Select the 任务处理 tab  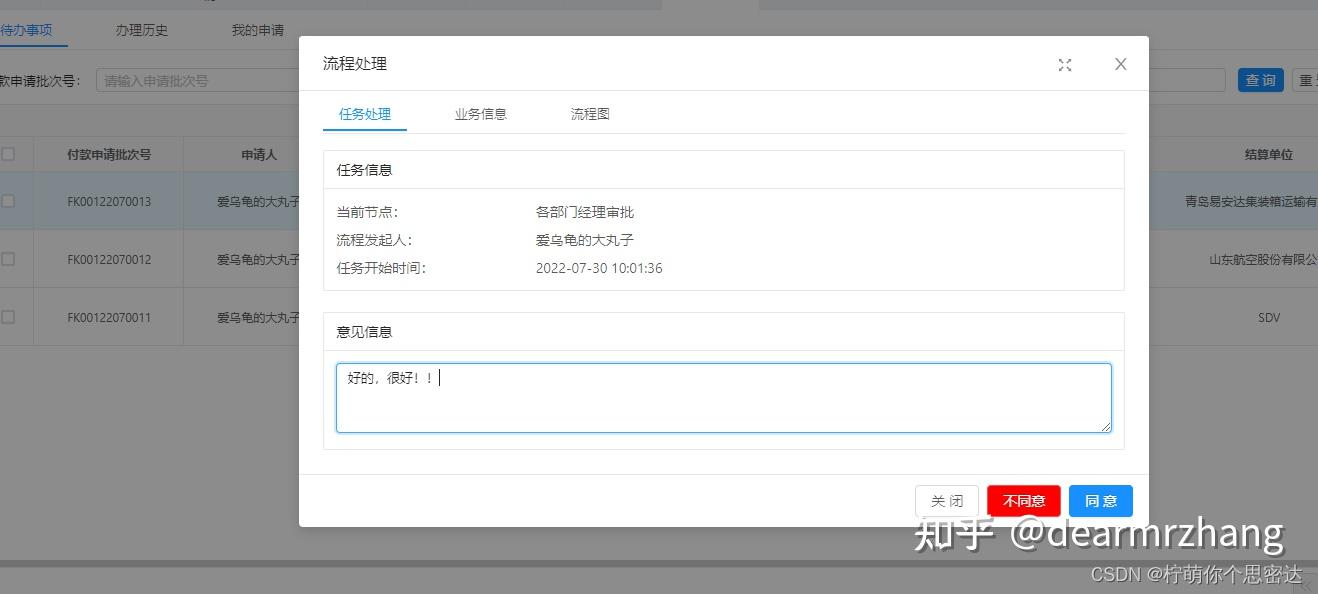click(x=364, y=114)
